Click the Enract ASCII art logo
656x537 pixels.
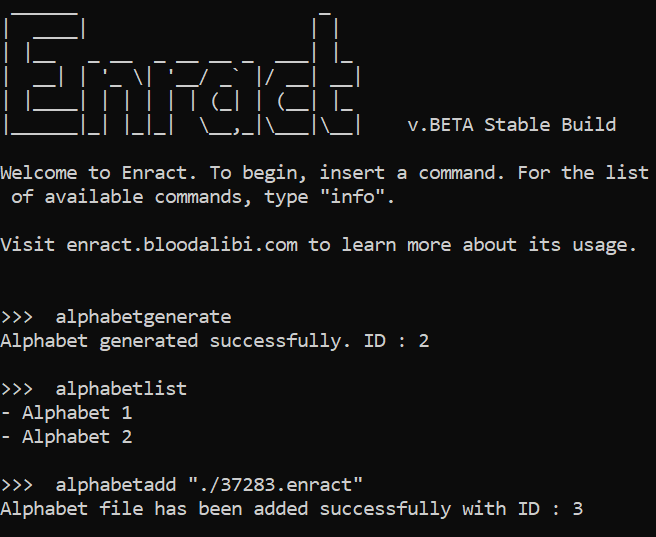182,73
